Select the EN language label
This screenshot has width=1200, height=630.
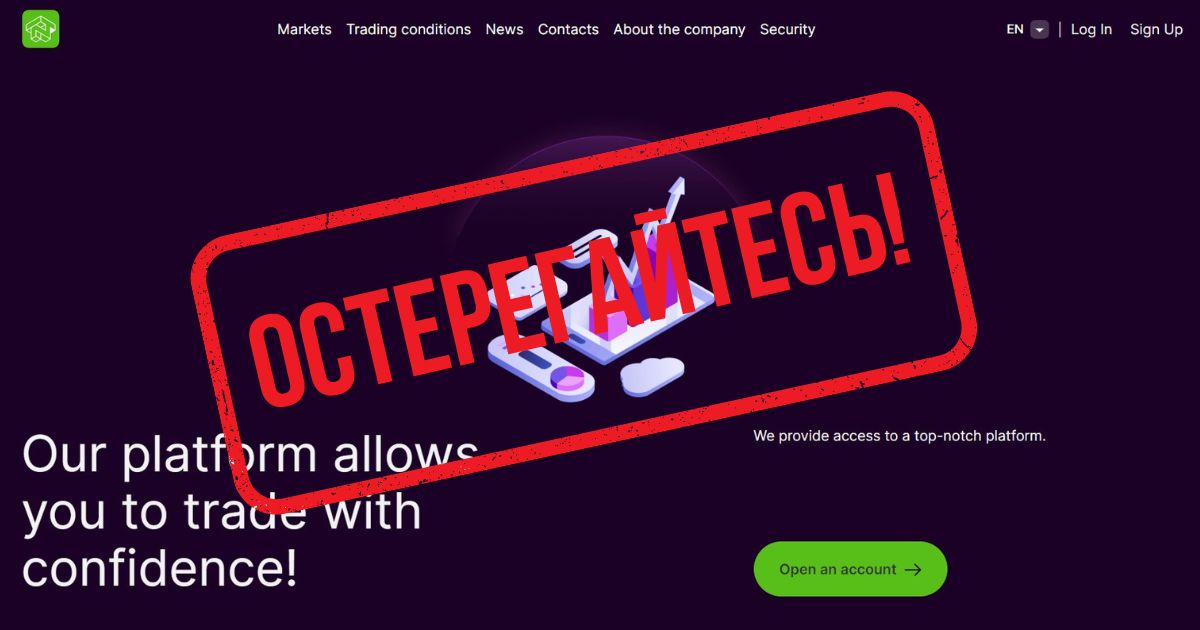tap(1015, 30)
